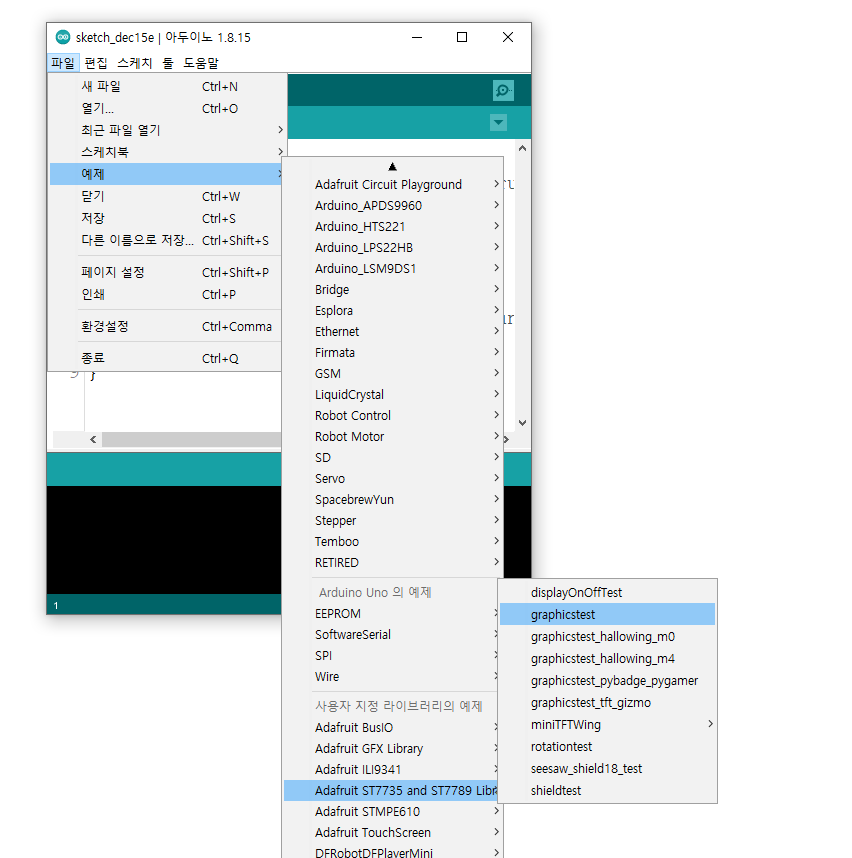The image size is (852, 858).
Task: Expand Adafruit Circuit Playground examples
Action: (393, 184)
